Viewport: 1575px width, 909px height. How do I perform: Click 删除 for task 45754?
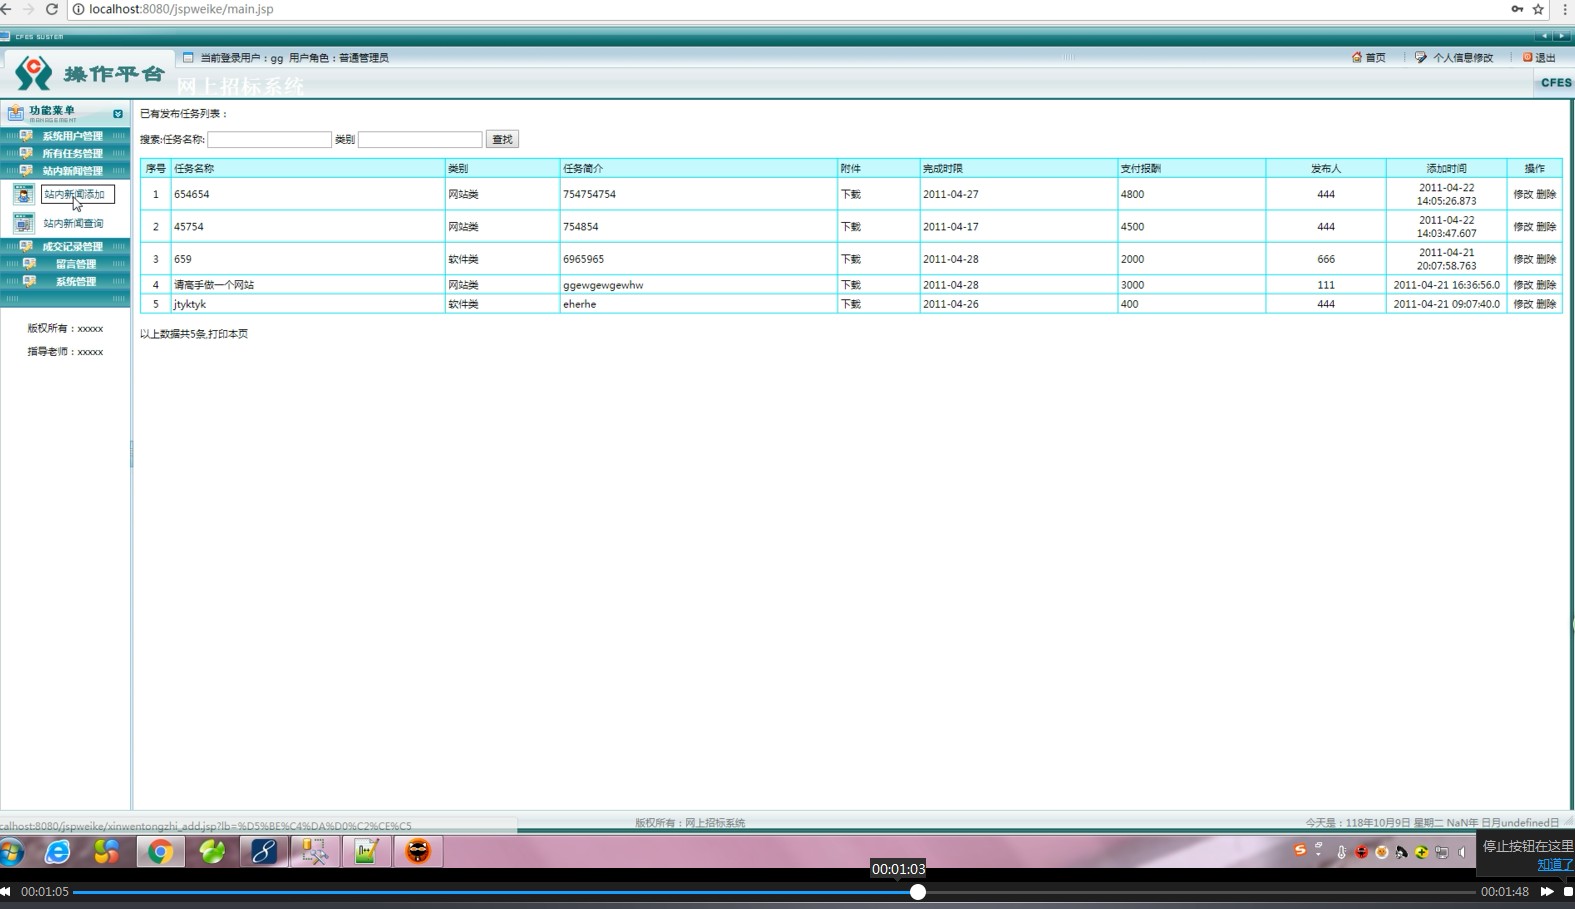pyautogui.click(x=1546, y=226)
